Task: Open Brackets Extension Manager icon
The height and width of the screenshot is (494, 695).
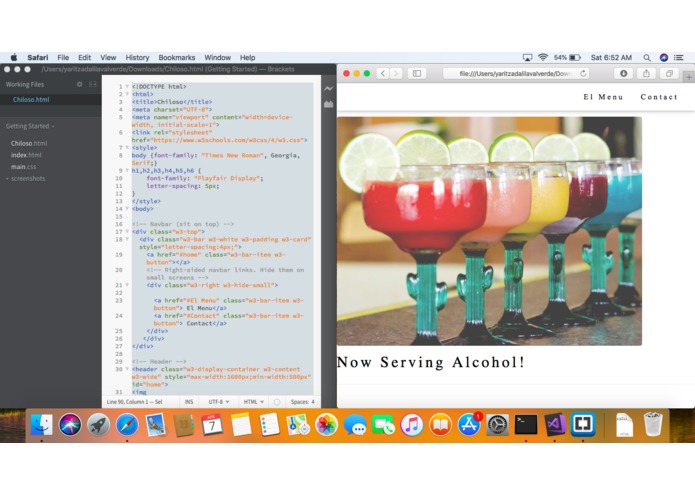Action: pyautogui.click(x=328, y=105)
